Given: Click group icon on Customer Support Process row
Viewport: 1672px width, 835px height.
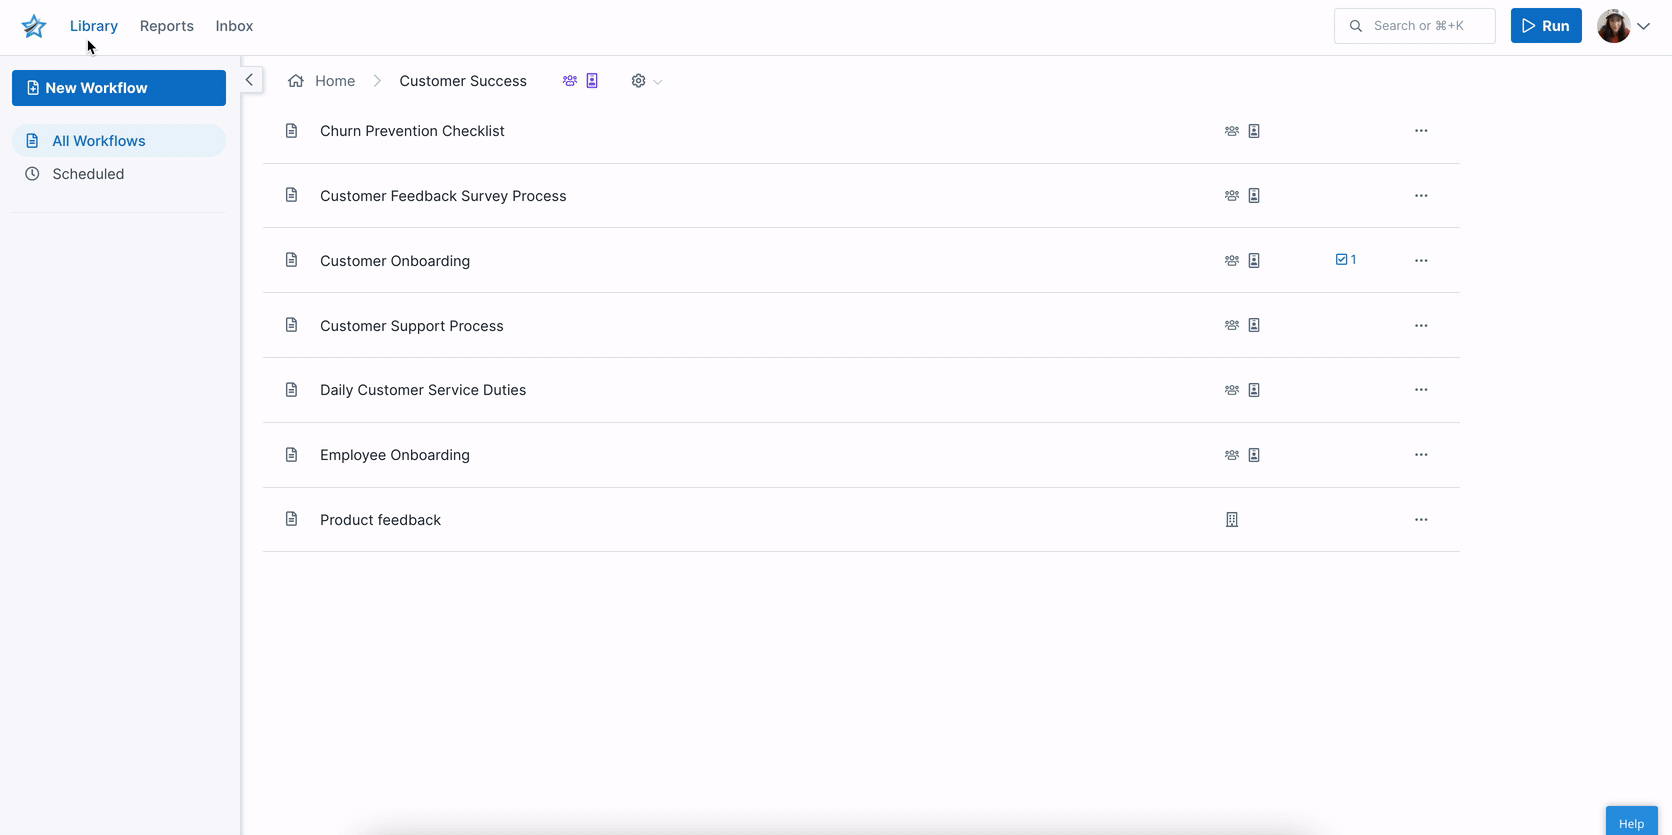Looking at the screenshot, I should (x=1232, y=325).
